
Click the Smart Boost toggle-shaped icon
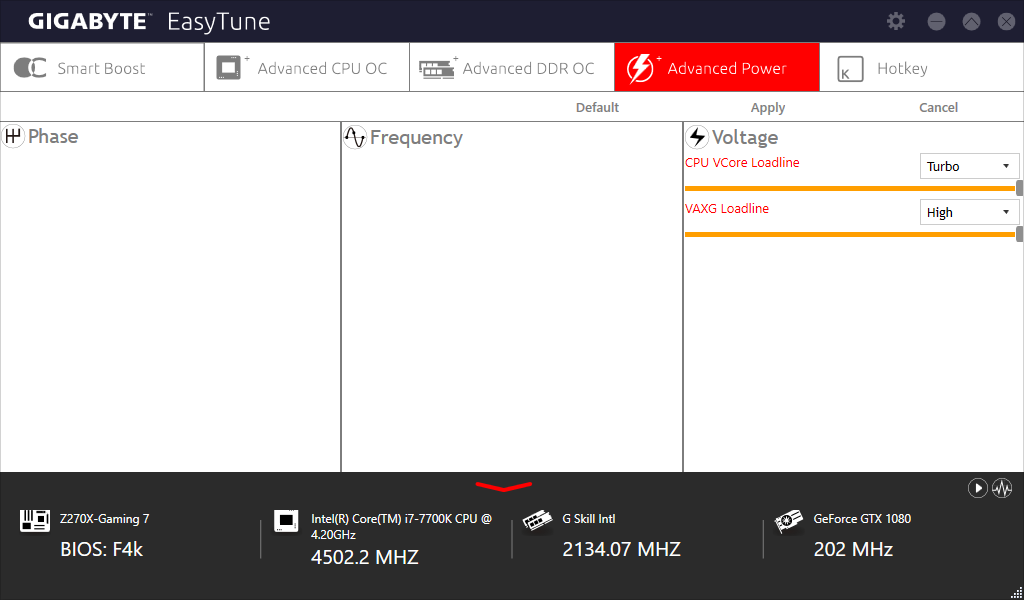tap(30, 67)
